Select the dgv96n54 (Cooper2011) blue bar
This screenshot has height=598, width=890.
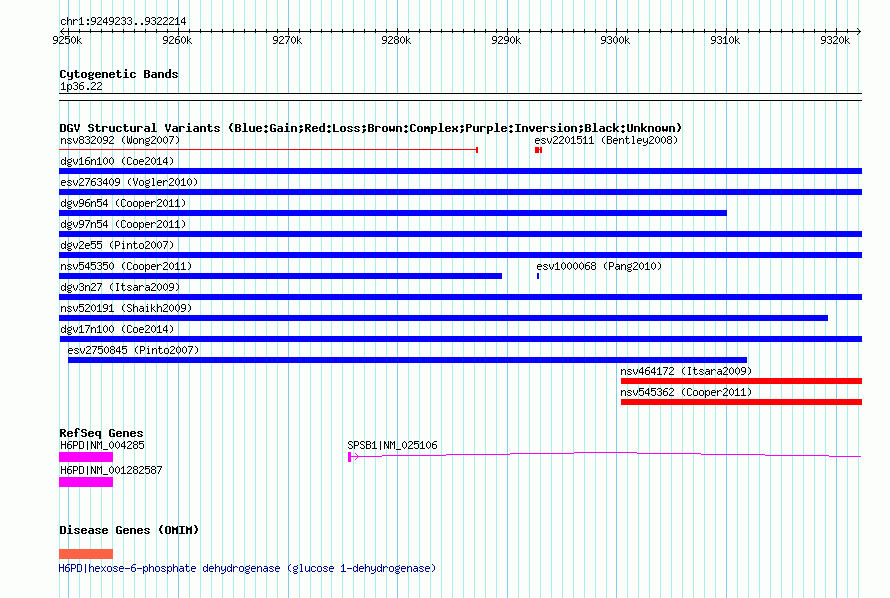click(x=393, y=213)
